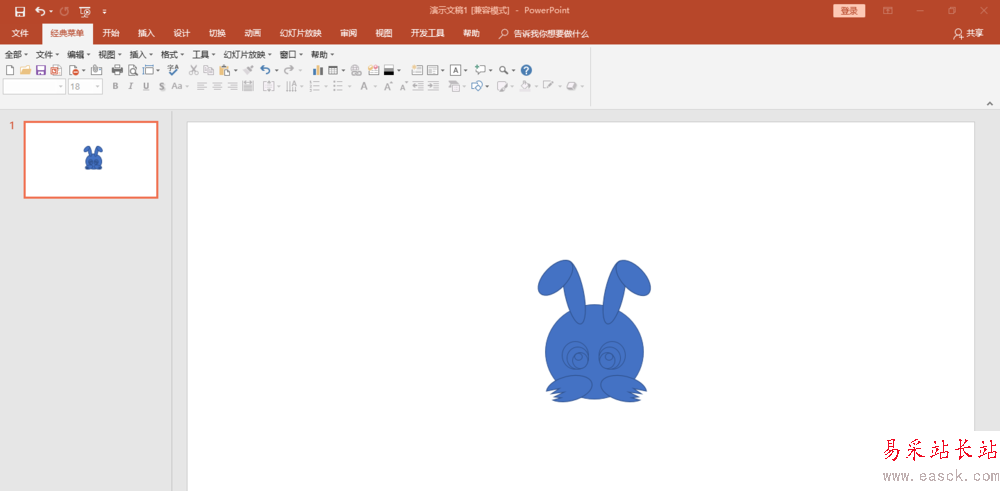1000x491 pixels.
Task: Toggle Bold formatting button
Action: (x=115, y=86)
